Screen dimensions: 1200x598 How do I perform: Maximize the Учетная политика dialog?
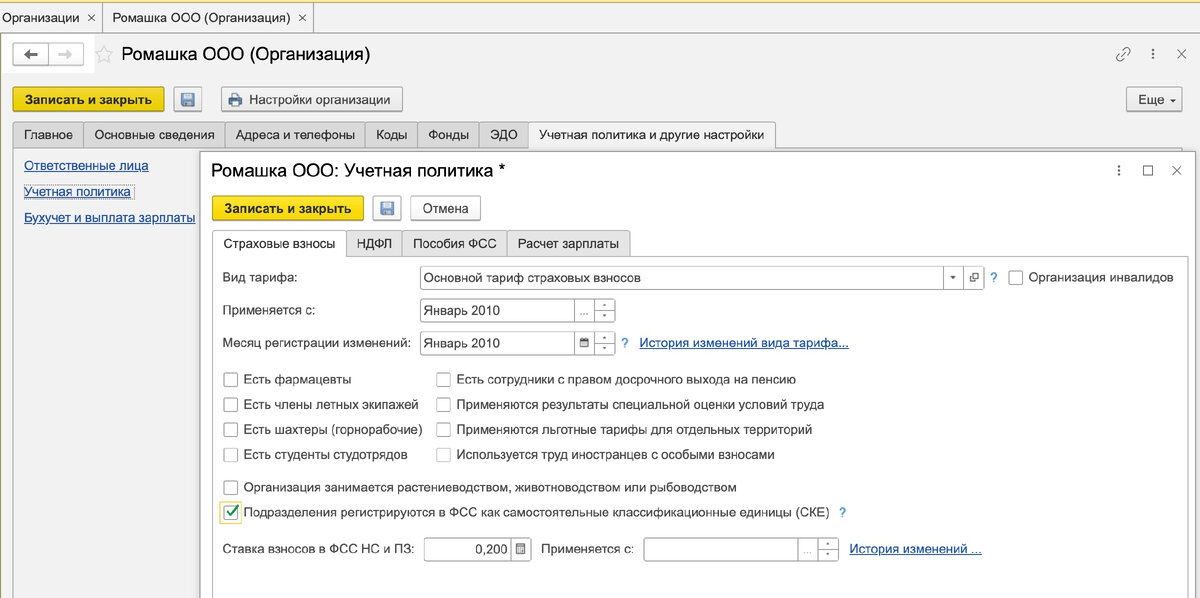[1148, 171]
